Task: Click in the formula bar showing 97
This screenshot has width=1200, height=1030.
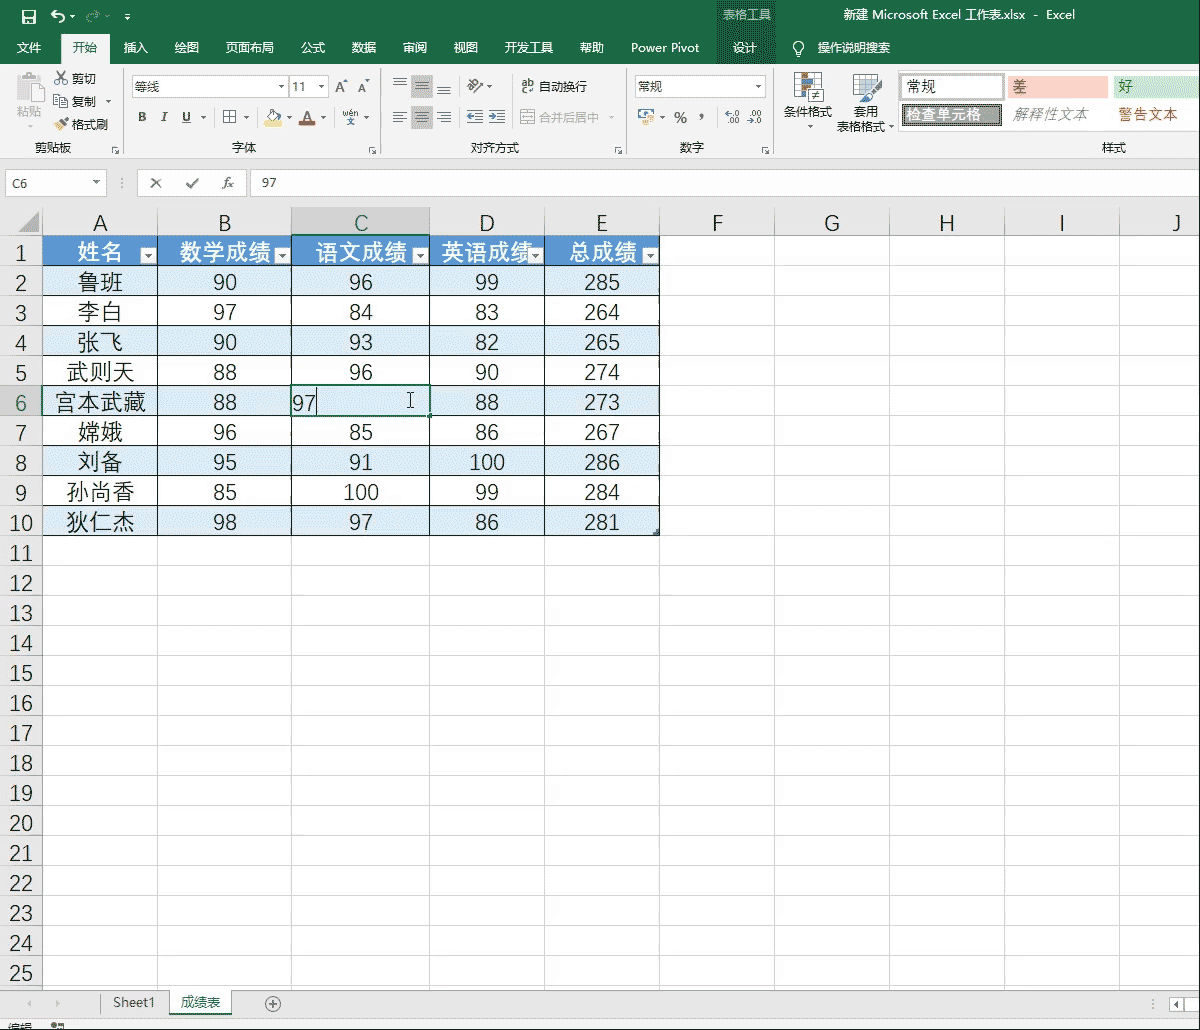Action: 725,183
